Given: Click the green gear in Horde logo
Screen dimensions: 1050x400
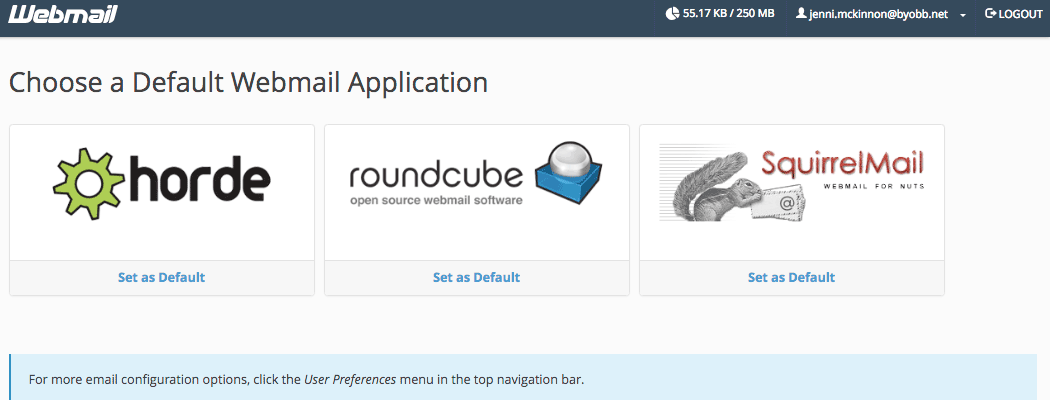Looking at the screenshot, I should tap(88, 182).
